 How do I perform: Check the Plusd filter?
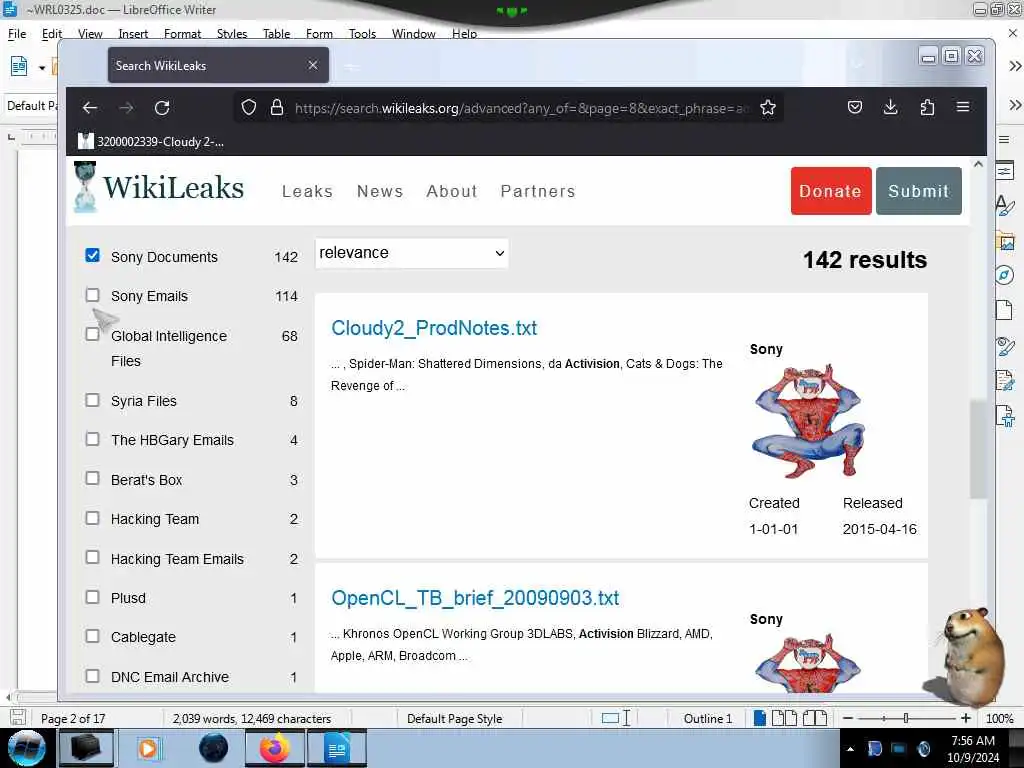coord(93,597)
